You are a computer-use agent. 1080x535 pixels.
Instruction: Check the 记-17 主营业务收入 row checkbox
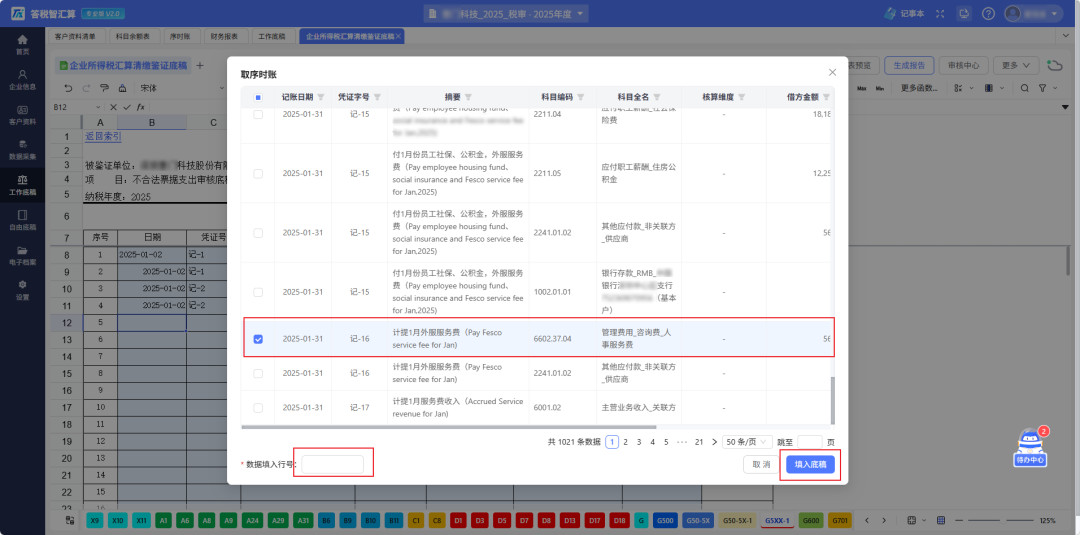258,408
